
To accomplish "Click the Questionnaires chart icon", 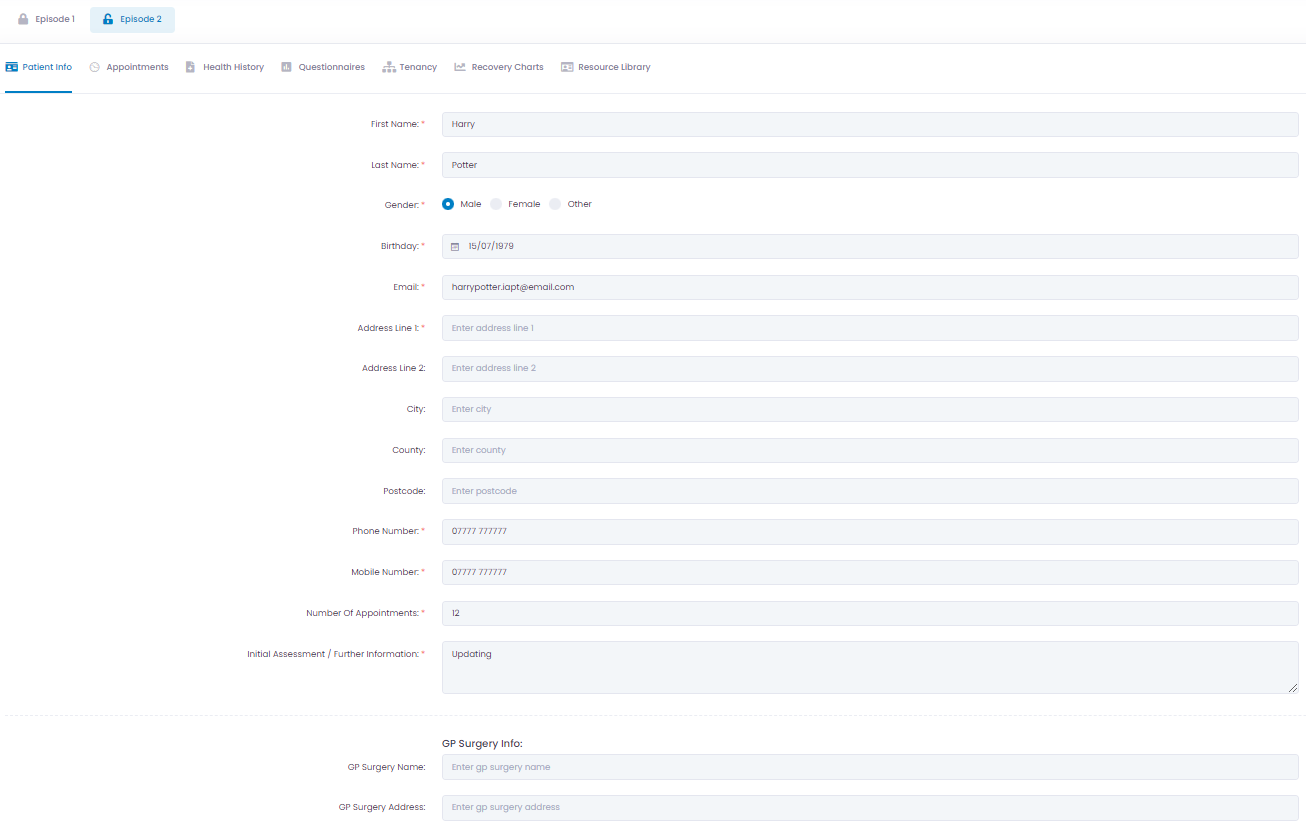I will pos(286,67).
